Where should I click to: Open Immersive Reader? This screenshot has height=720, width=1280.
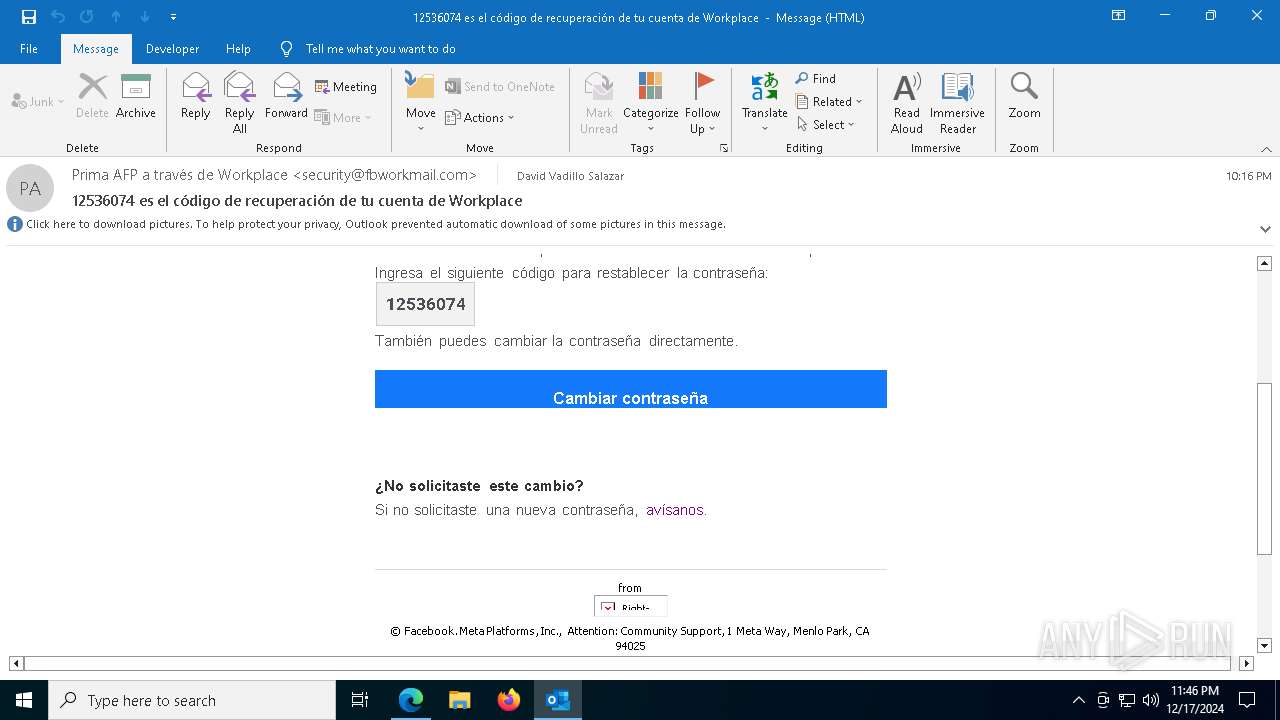pyautogui.click(x=957, y=102)
